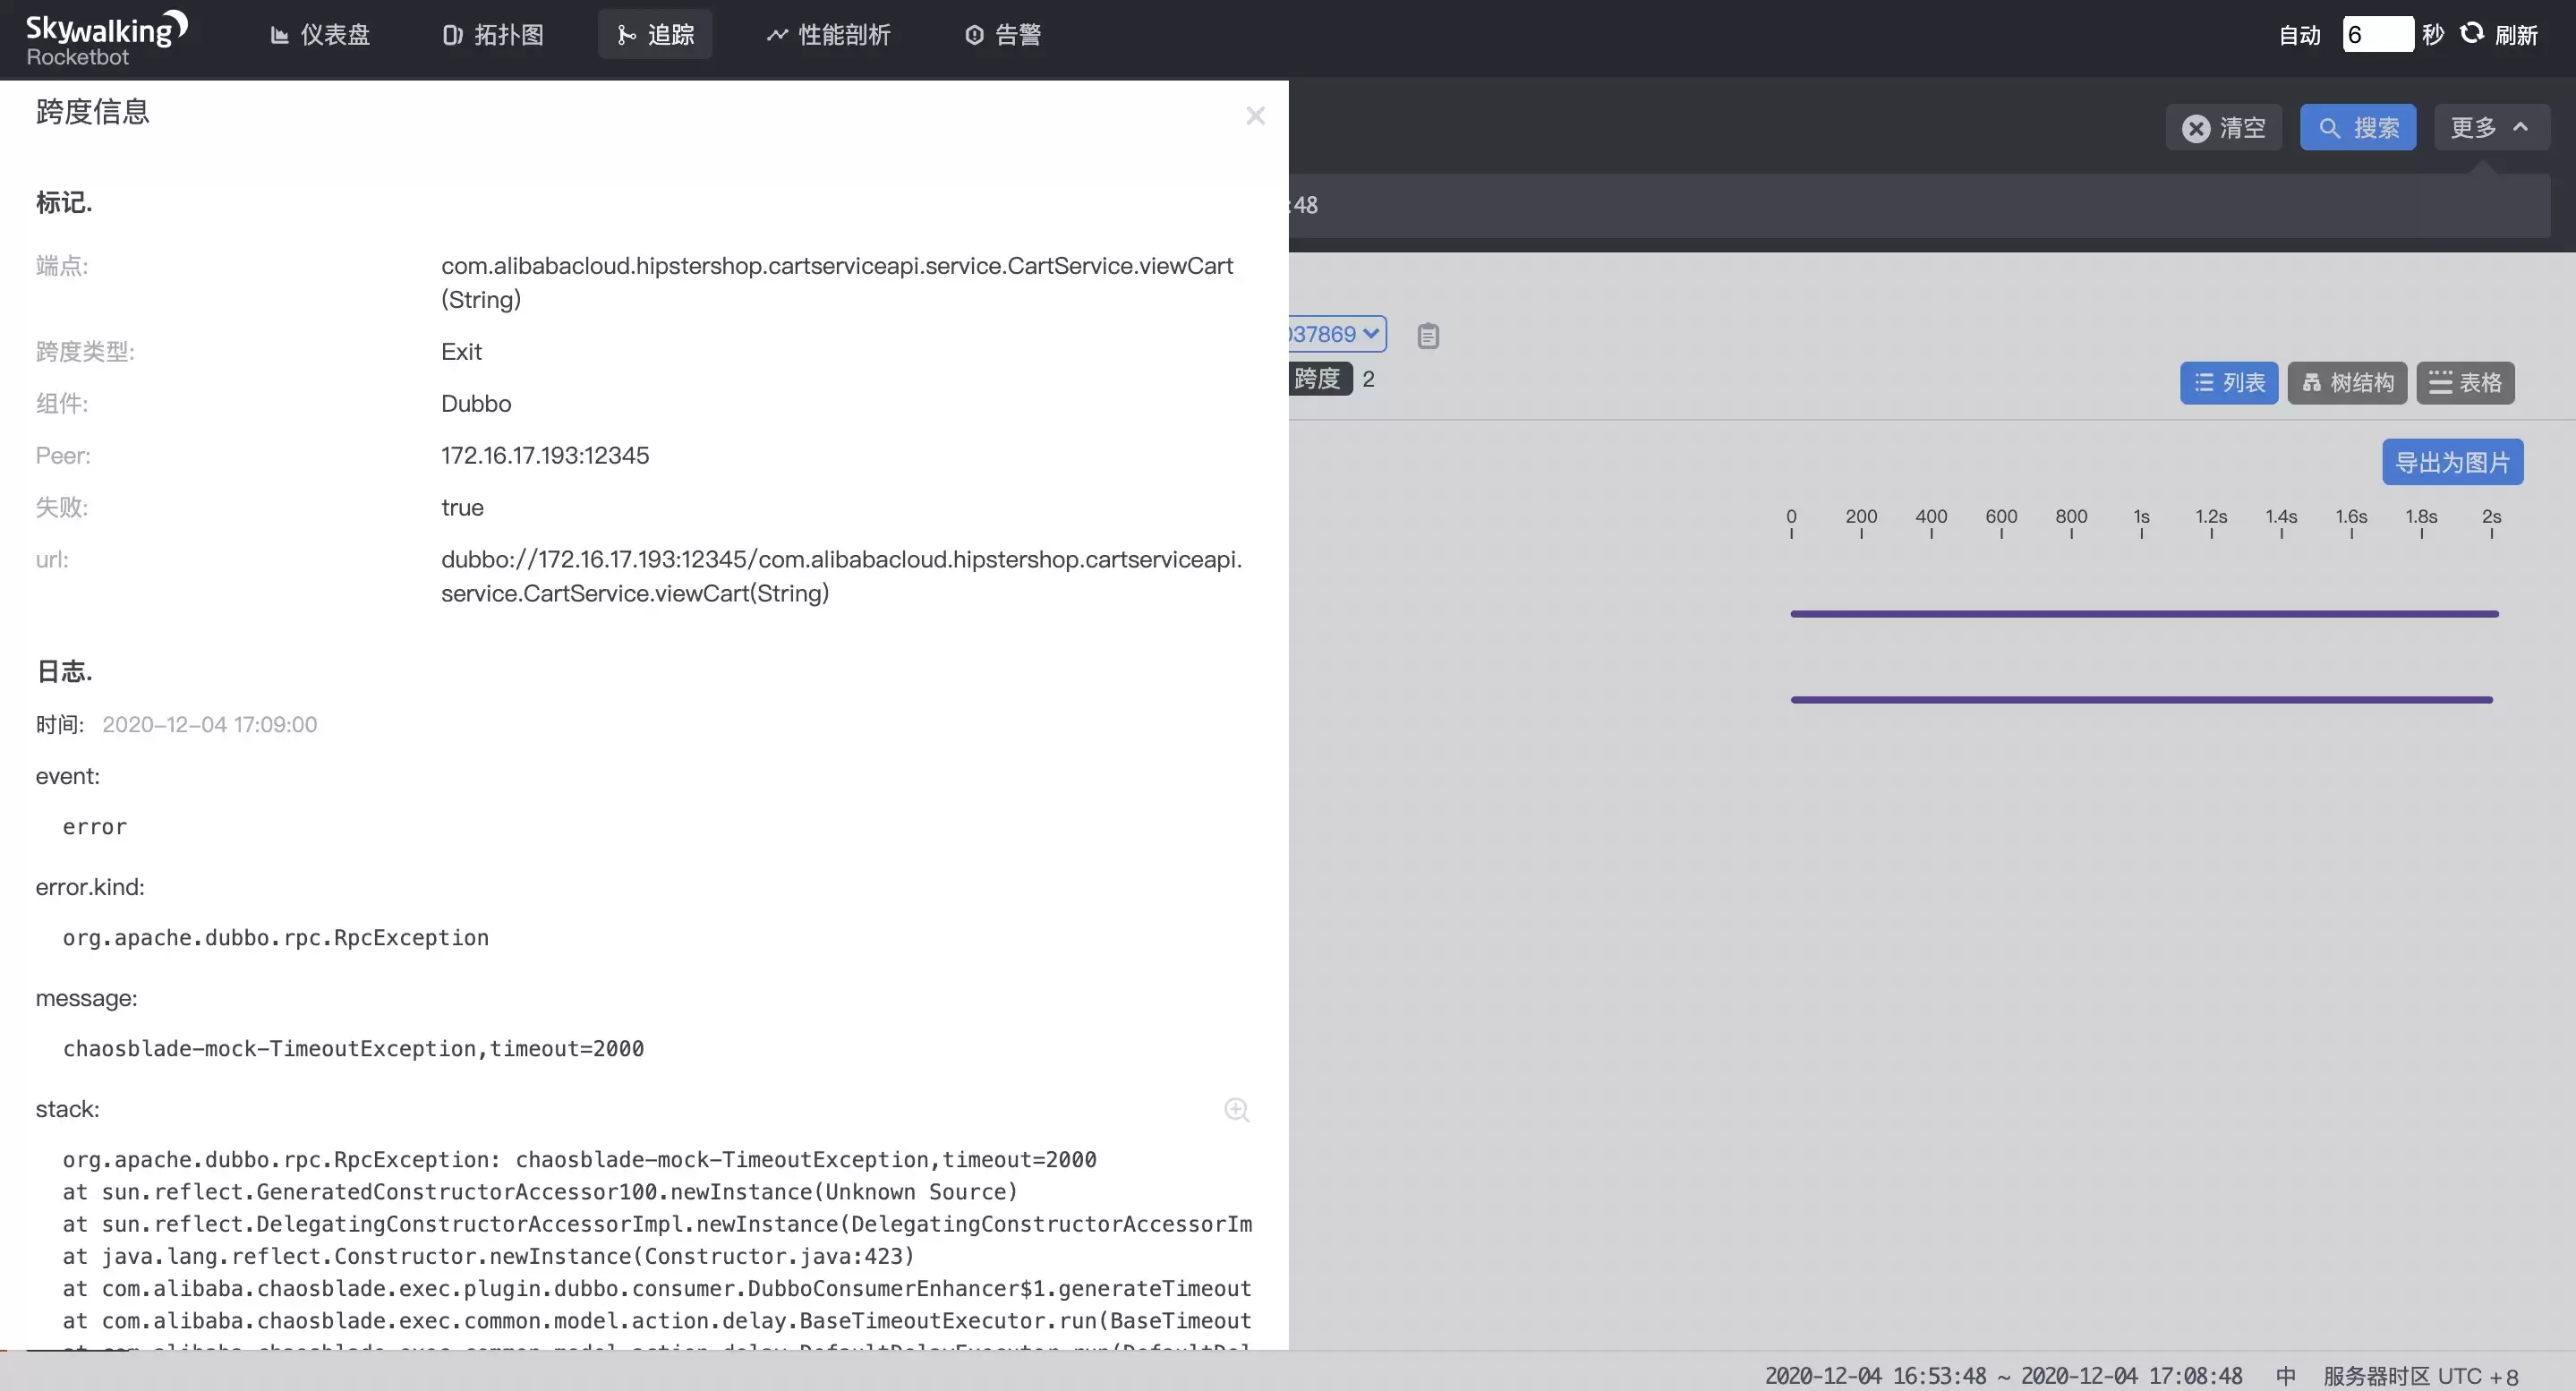This screenshot has height=1391, width=2576.
Task: Open the 性能剖析 profiling tab
Action: pyautogui.click(x=828, y=35)
